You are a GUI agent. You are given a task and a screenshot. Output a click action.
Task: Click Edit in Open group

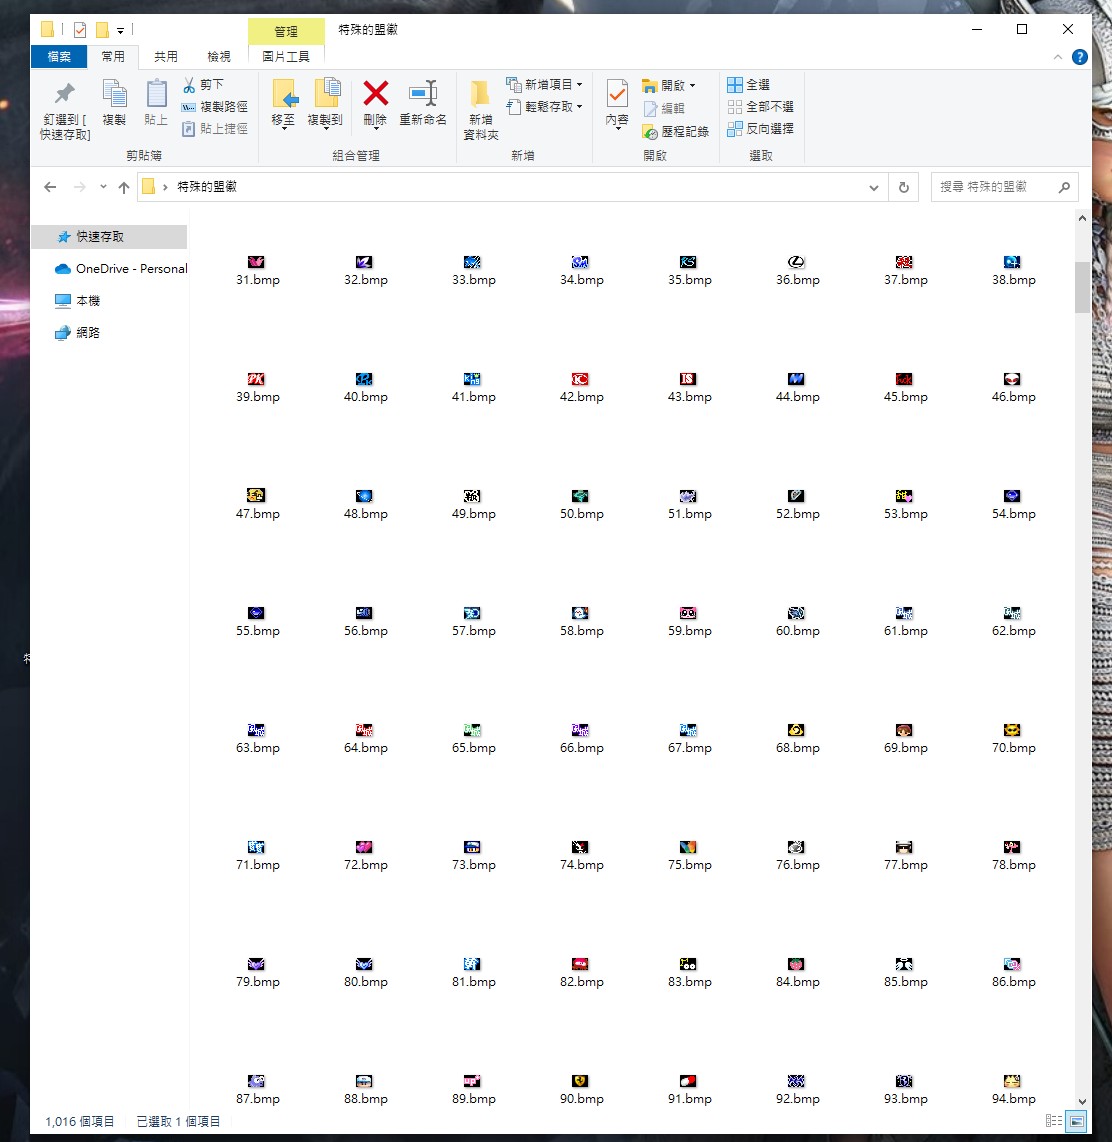pos(664,109)
